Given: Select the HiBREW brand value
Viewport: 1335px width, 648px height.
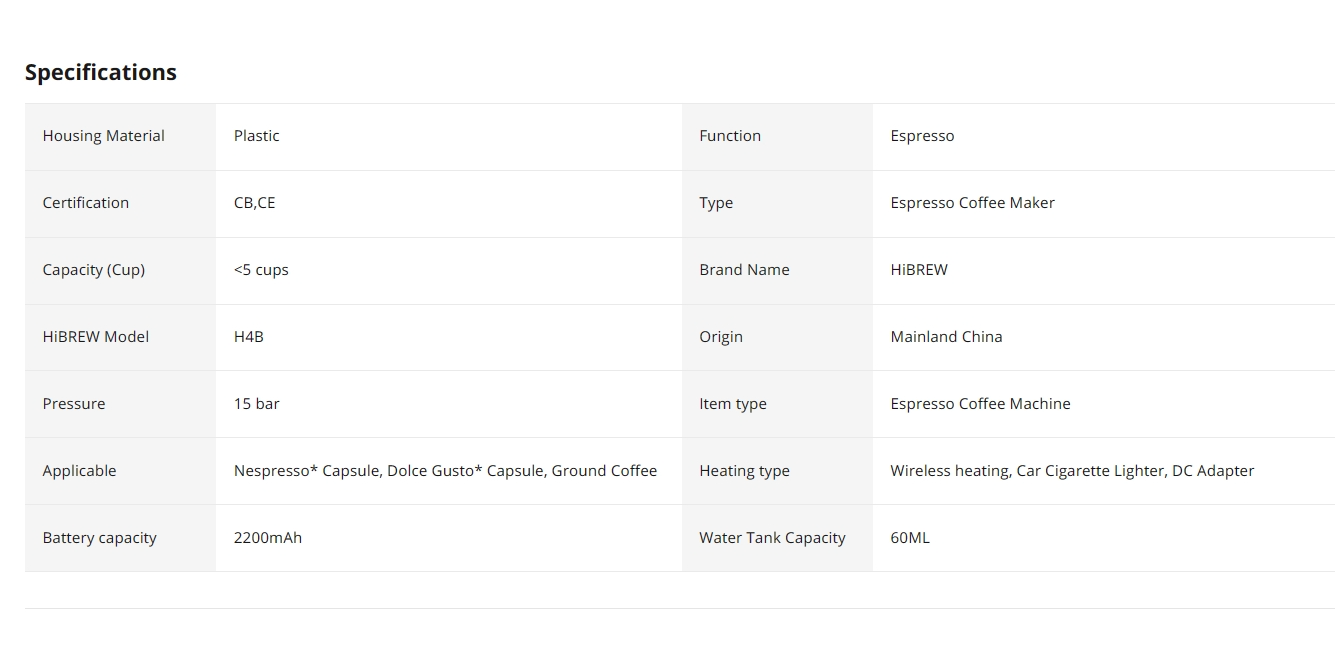Looking at the screenshot, I should coord(919,270).
